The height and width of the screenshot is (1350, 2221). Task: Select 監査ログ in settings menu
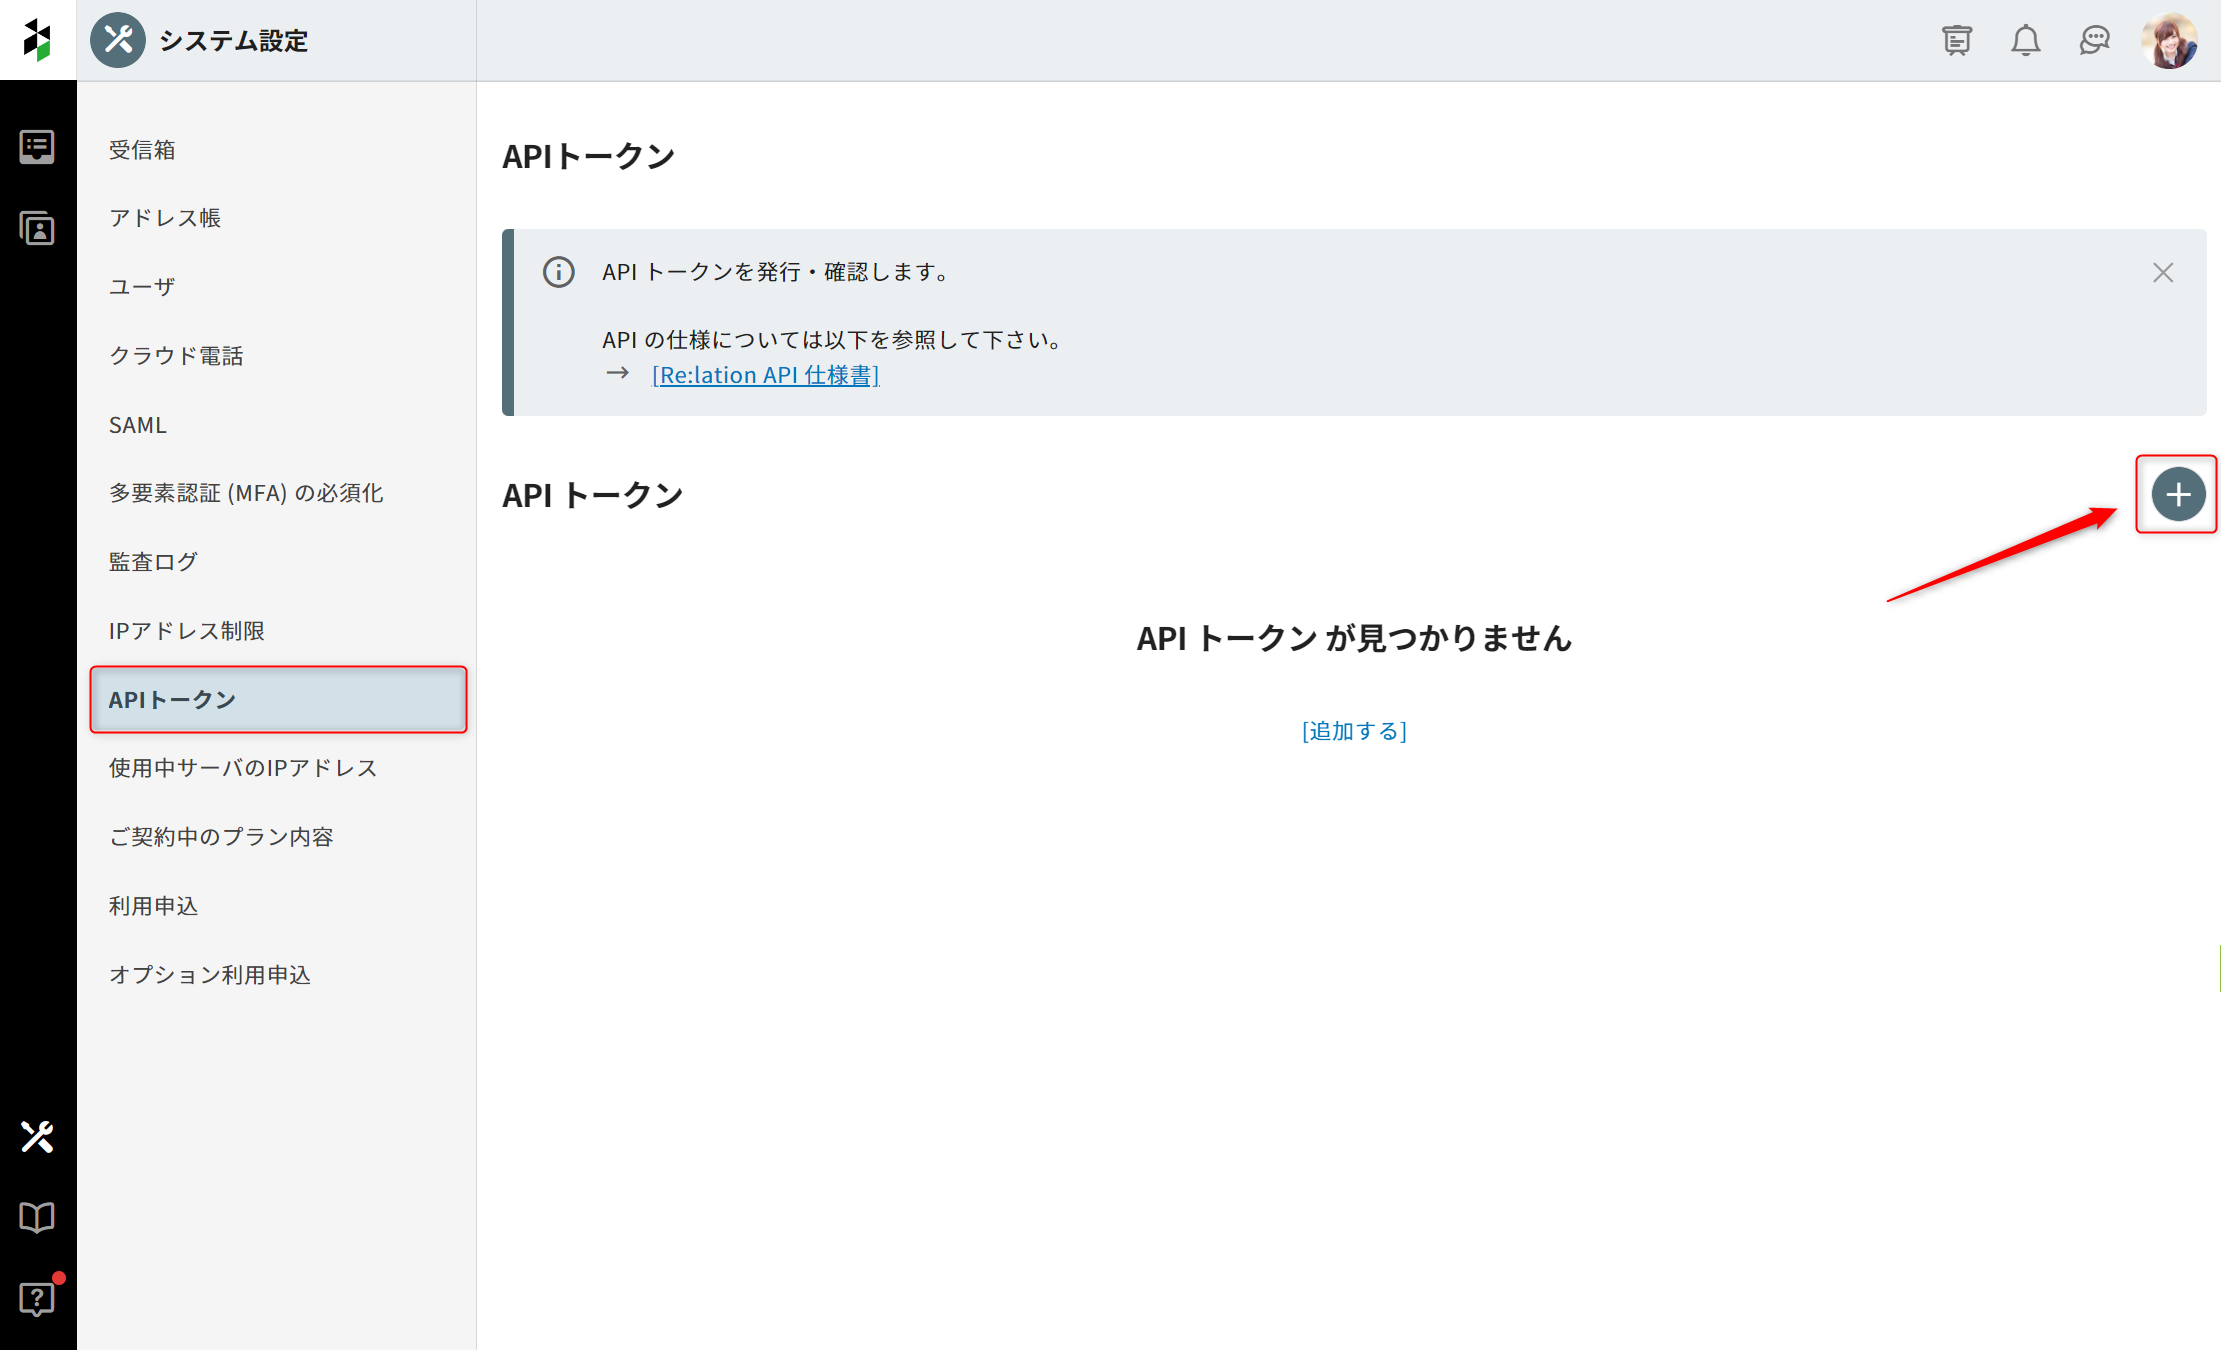coord(153,562)
